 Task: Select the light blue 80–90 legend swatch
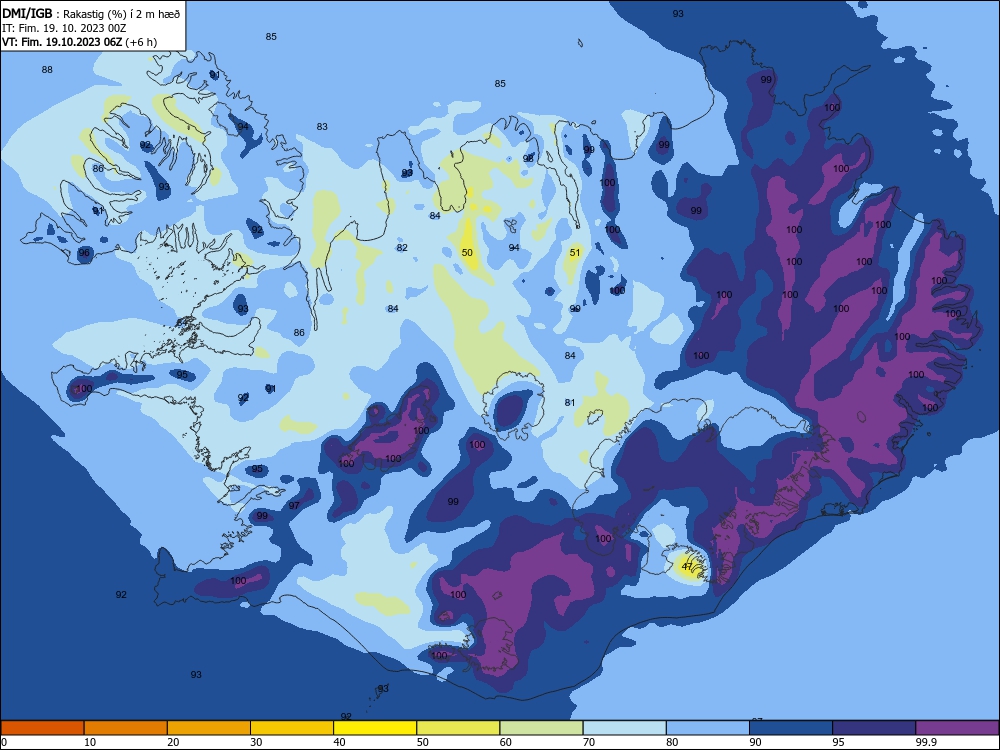(x=708, y=728)
